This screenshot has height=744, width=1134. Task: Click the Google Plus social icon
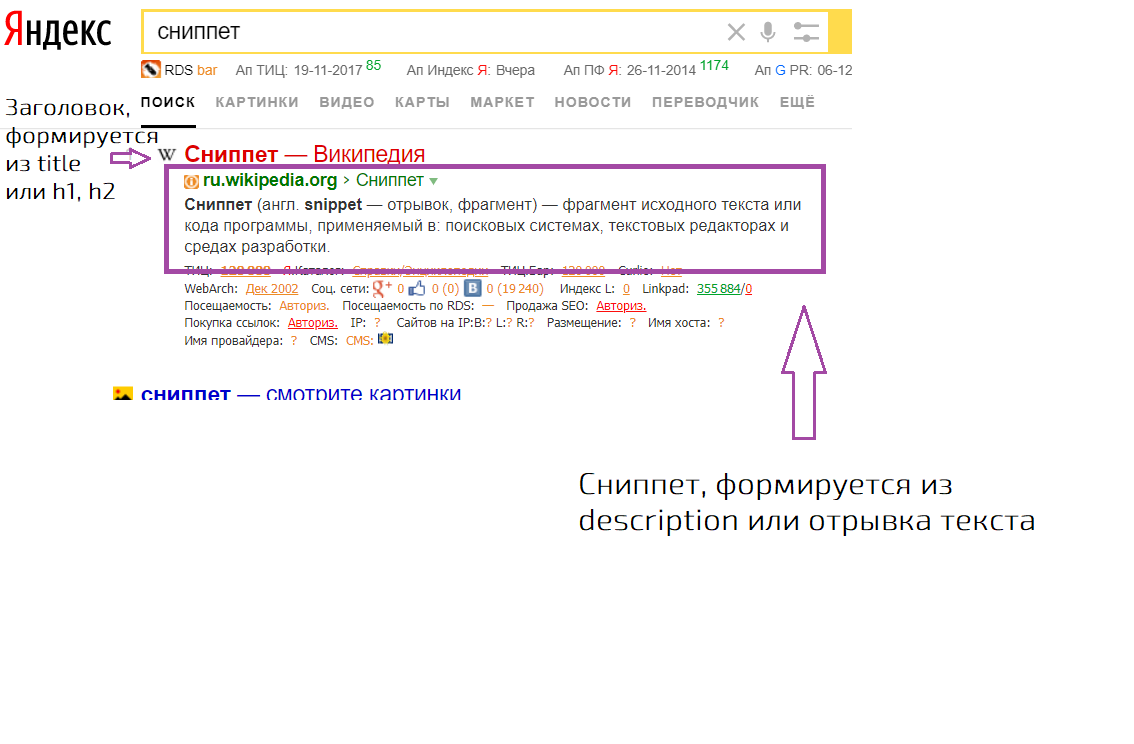click(382, 288)
